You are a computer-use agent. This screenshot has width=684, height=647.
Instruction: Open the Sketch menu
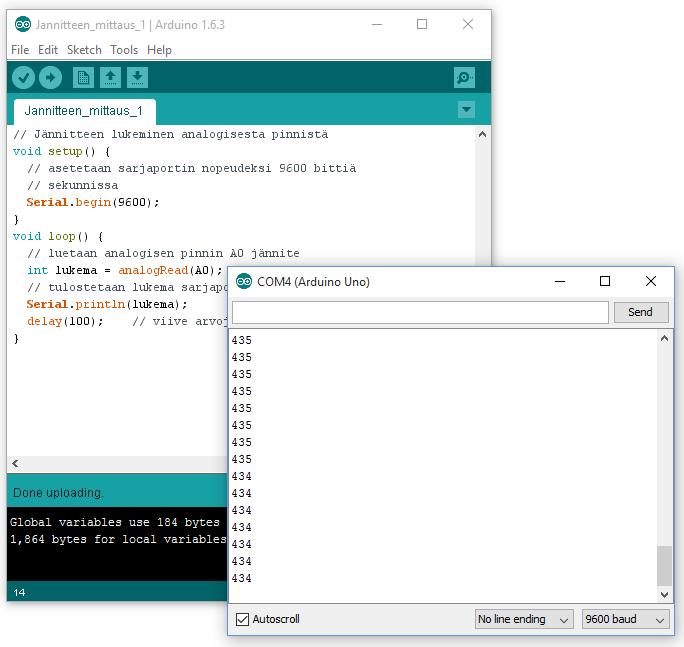click(84, 50)
